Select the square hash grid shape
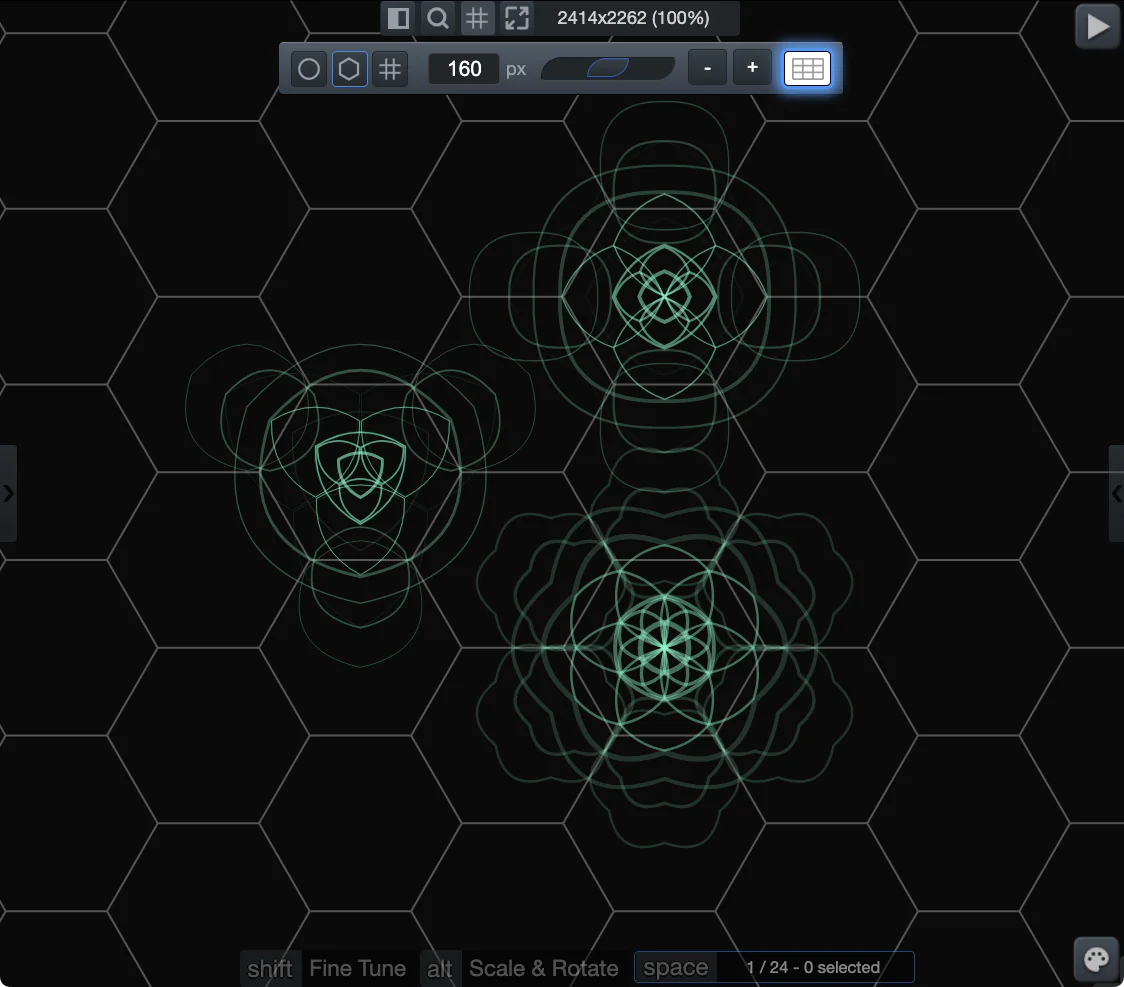Viewport: 1124px width, 987px height. tap(390, 70)
